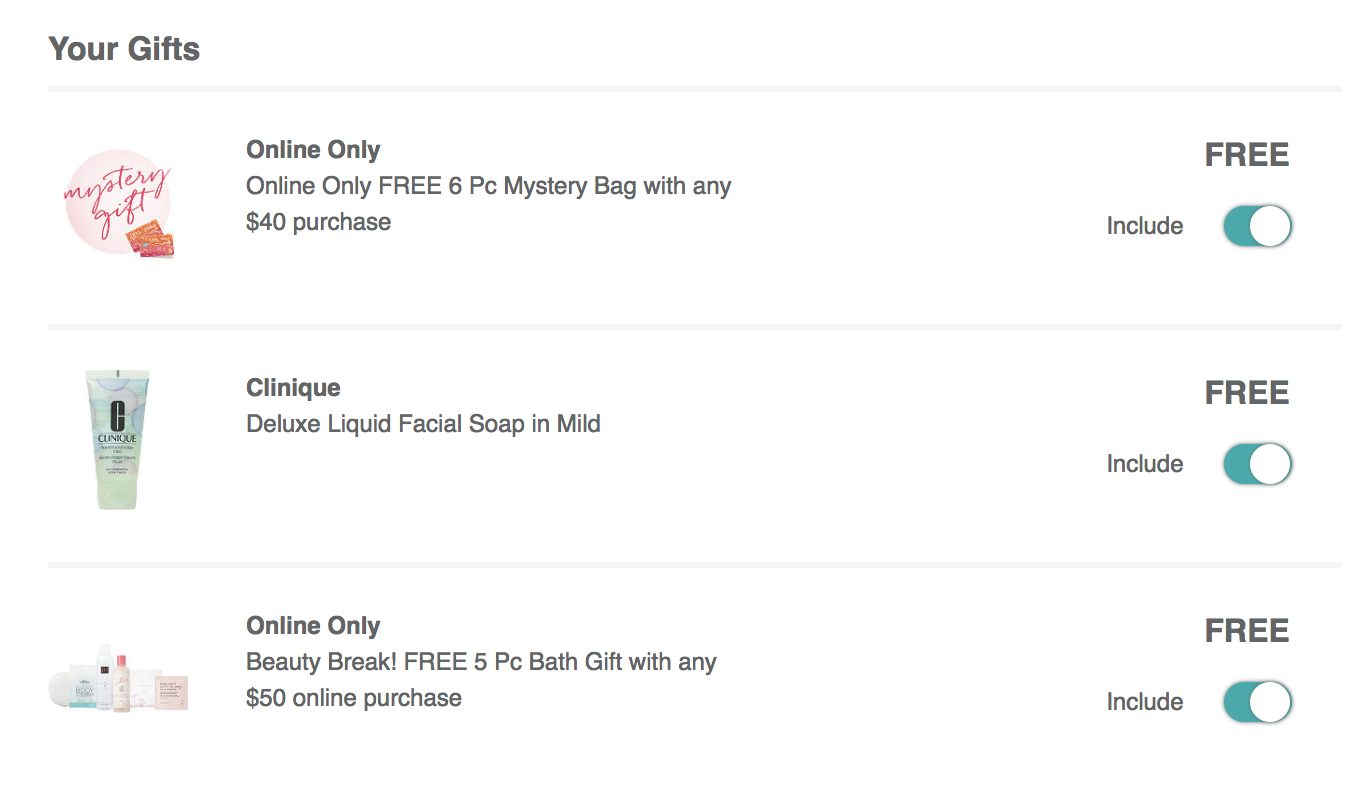The image size is (1350, 792).
Task: Click the FREE price on Bath Gift row
Action: coord(1247,631)
